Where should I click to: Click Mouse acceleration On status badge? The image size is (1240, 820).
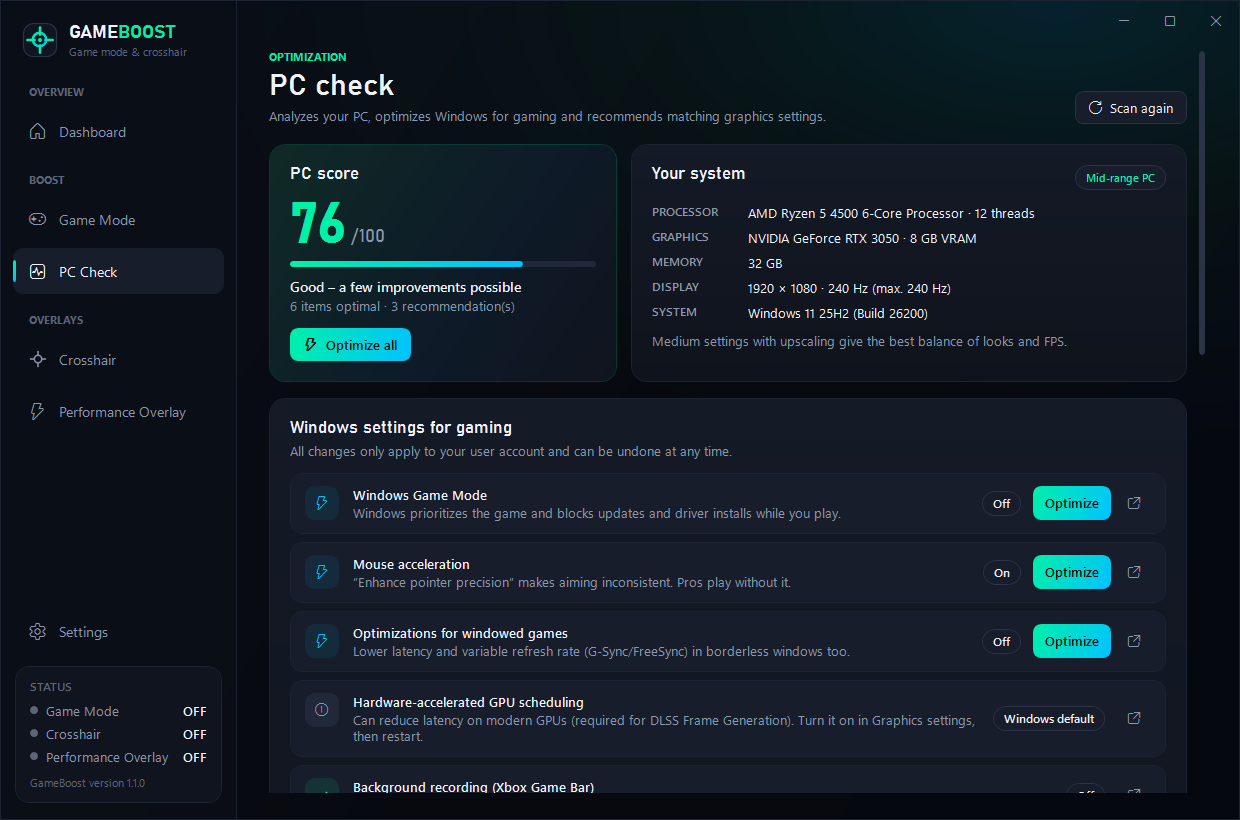pos(1001,573)
